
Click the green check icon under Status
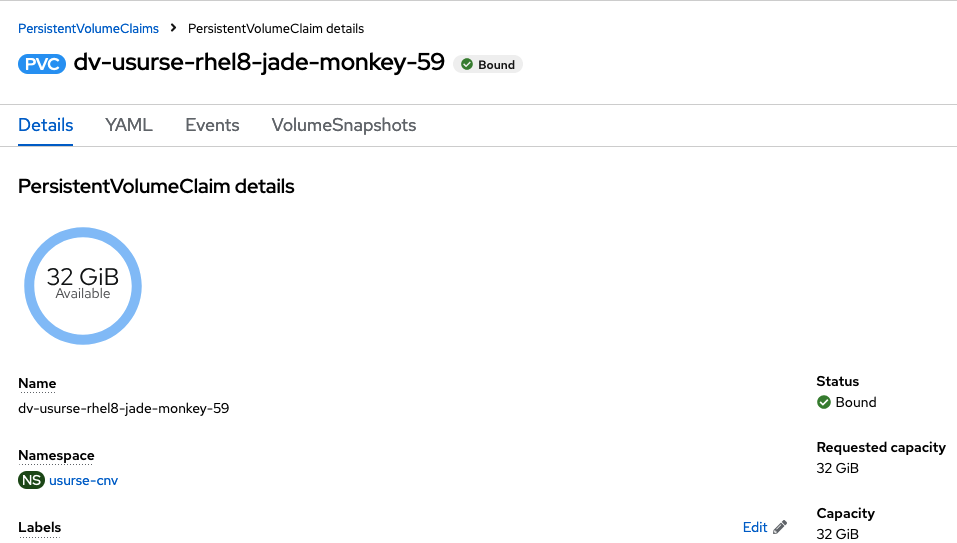pos(824,402)
